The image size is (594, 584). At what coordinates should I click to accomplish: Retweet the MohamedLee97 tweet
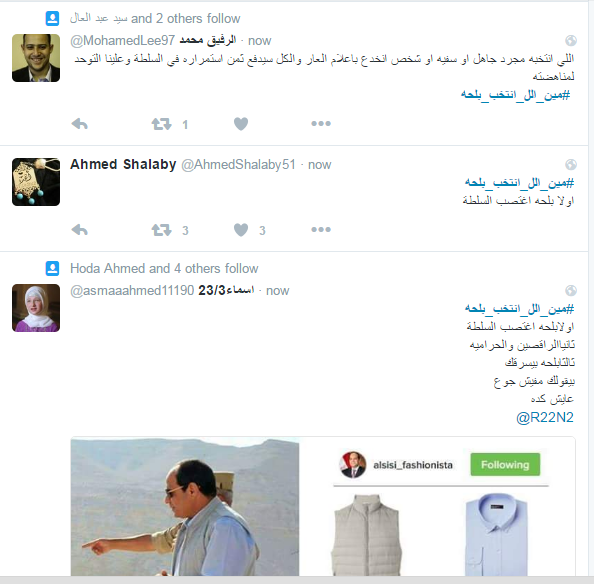(x=161, y=124)
